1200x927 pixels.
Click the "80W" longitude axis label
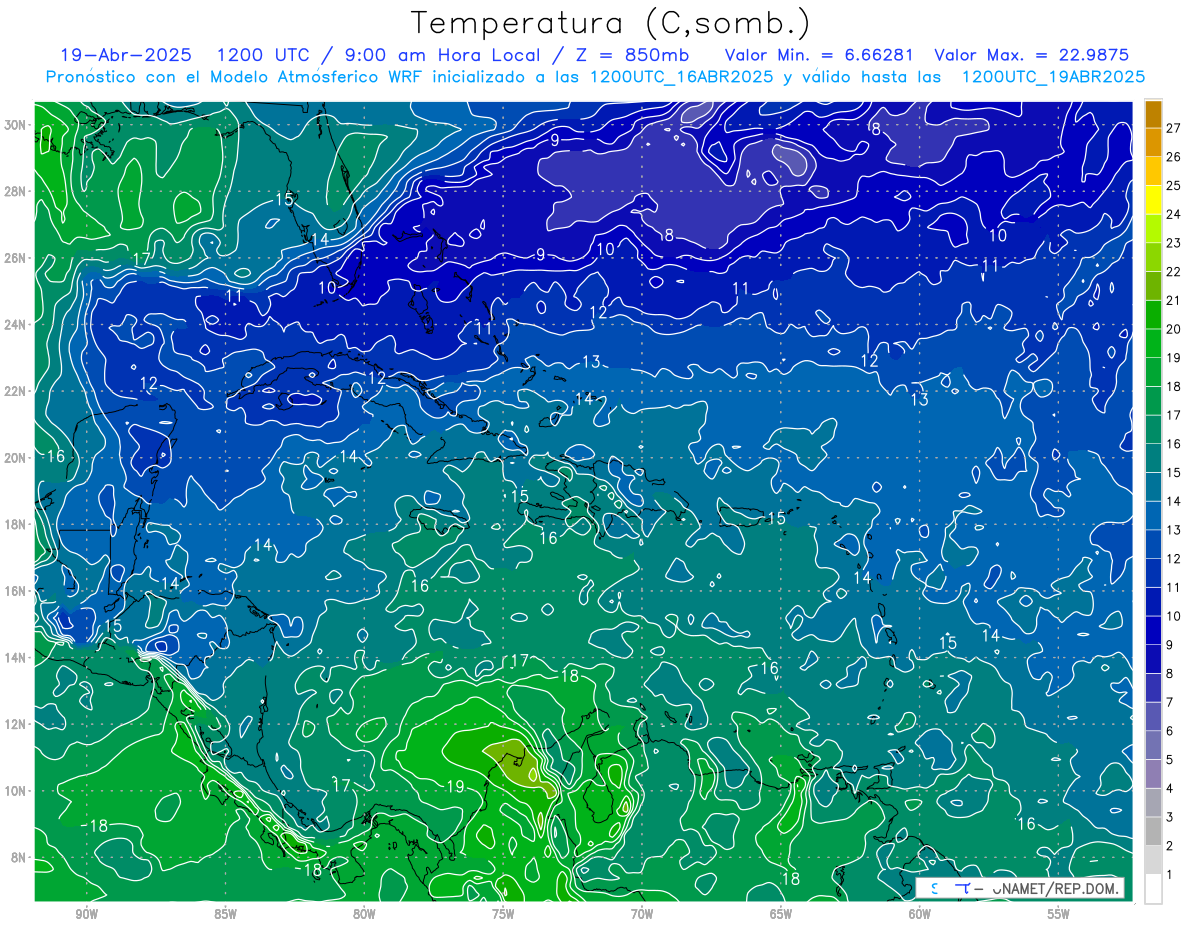(364, 913)
